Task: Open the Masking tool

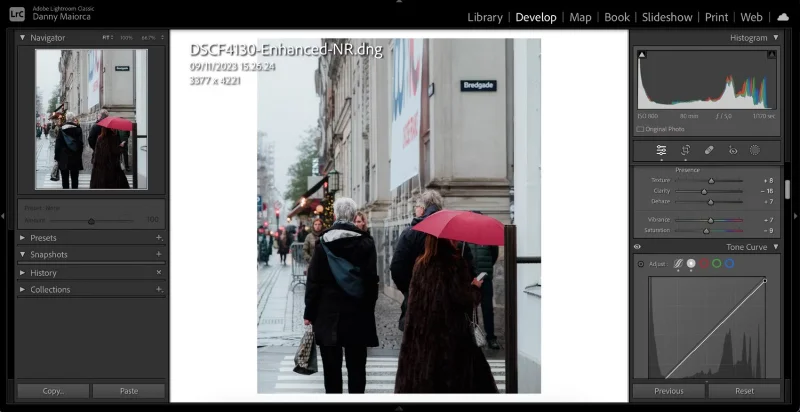Action: point(755,150)
